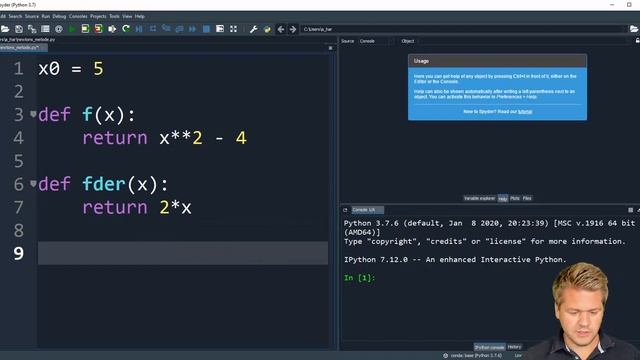The height and width of the screenshot is (360, 640).
Task: Open the Debug menu
Action: pos(59,16)
